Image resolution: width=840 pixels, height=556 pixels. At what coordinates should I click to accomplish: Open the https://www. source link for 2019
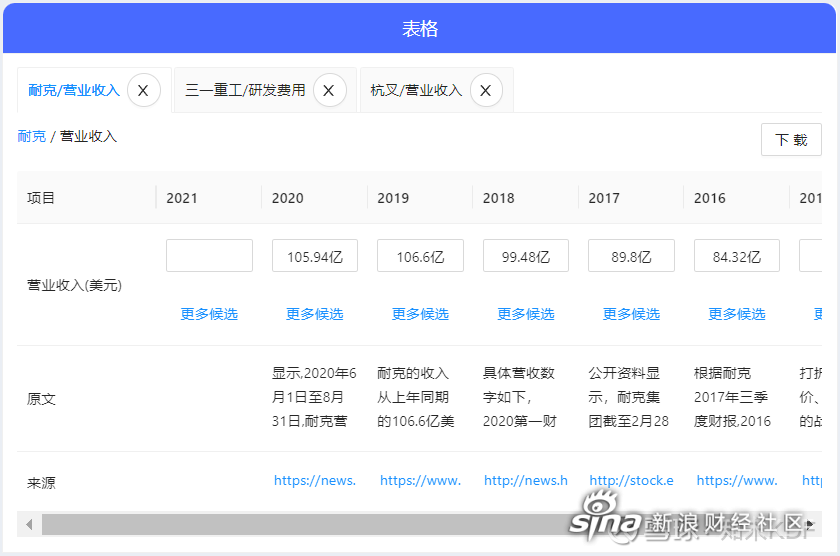point(421,480)
